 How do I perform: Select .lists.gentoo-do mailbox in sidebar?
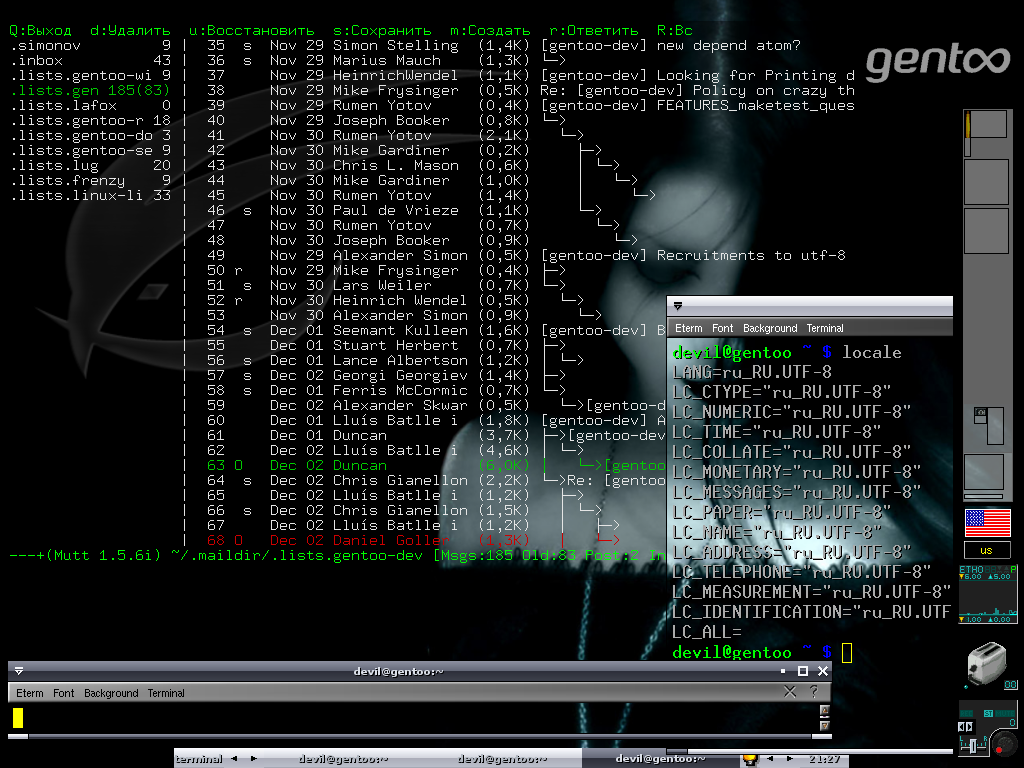[x=90, y=136]
